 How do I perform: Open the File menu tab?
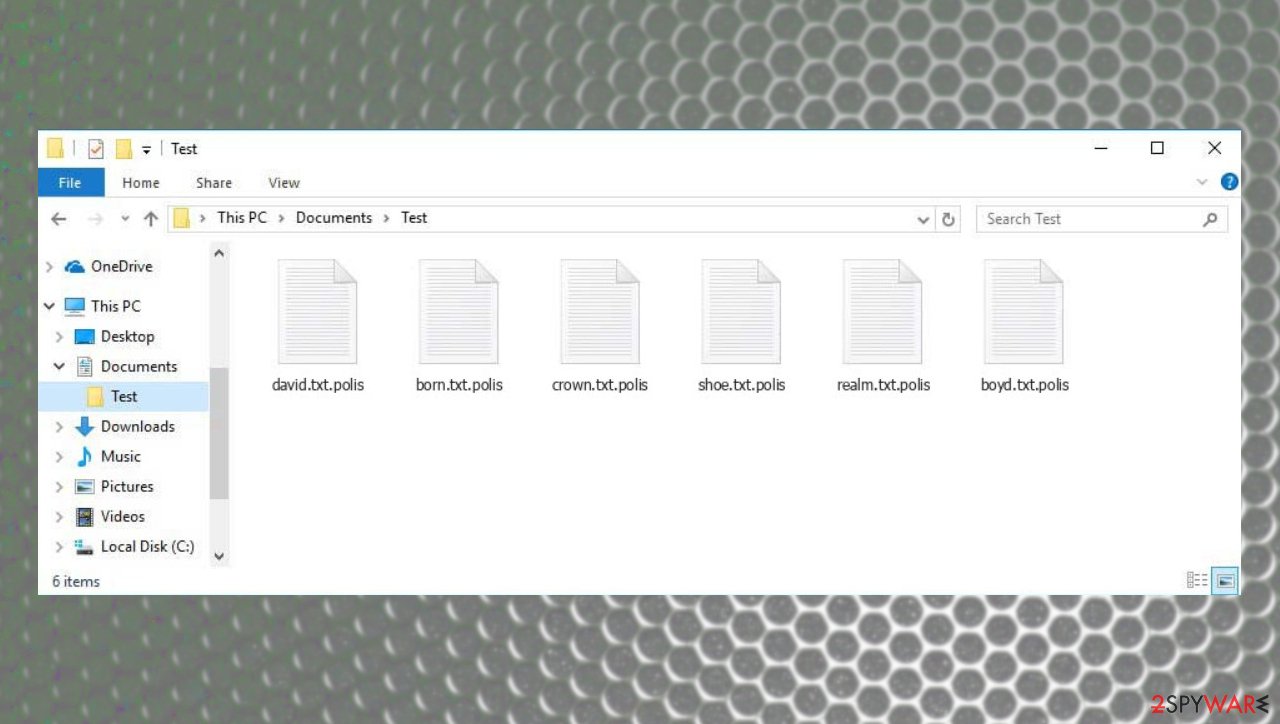tap(70, 182)
